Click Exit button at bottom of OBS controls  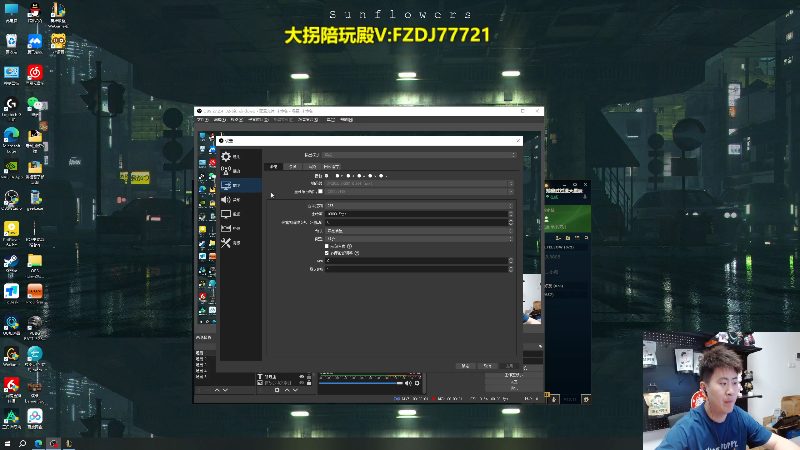click(x=514, y=388)
